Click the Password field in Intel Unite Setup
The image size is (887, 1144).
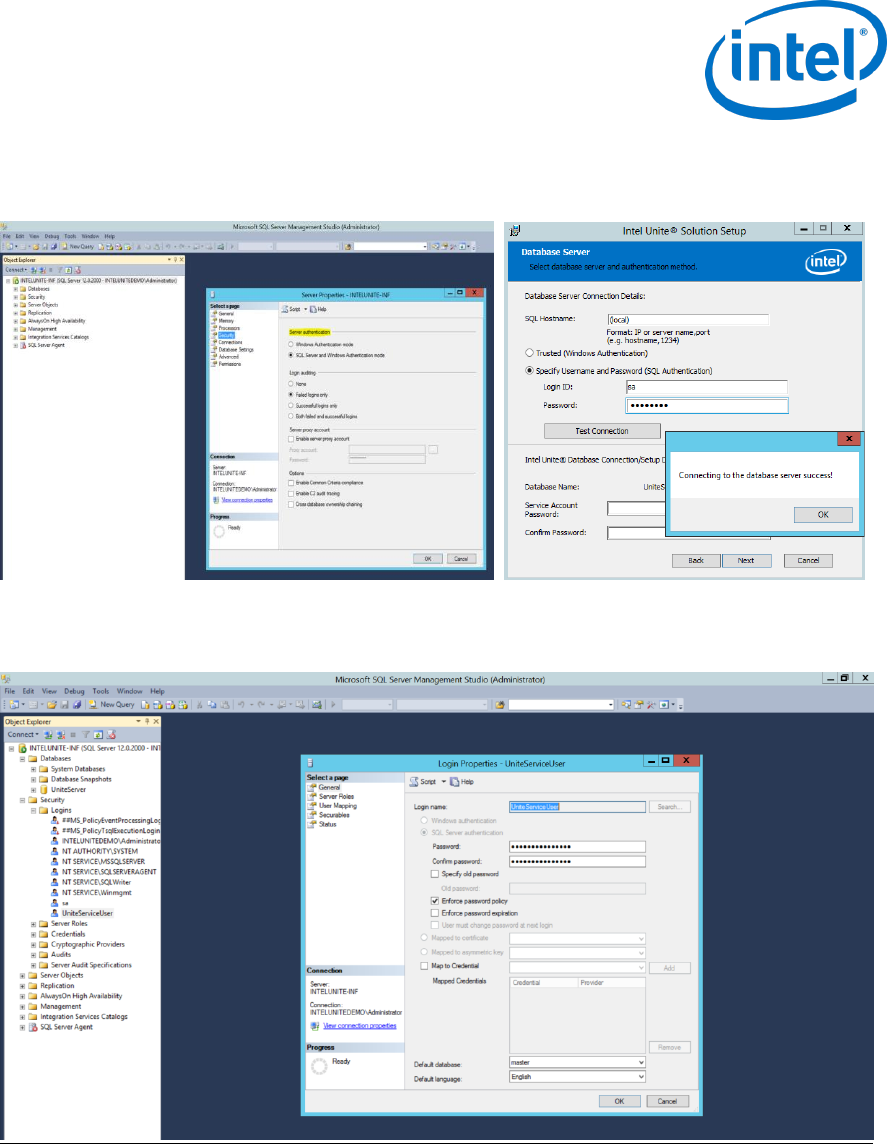coord(707,406)
